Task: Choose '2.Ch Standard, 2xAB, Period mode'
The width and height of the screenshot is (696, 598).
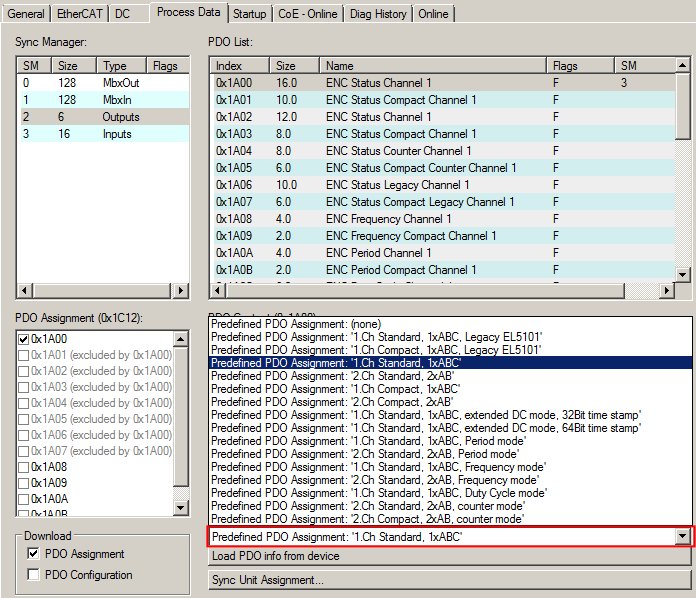Action: tap(450, 454)
